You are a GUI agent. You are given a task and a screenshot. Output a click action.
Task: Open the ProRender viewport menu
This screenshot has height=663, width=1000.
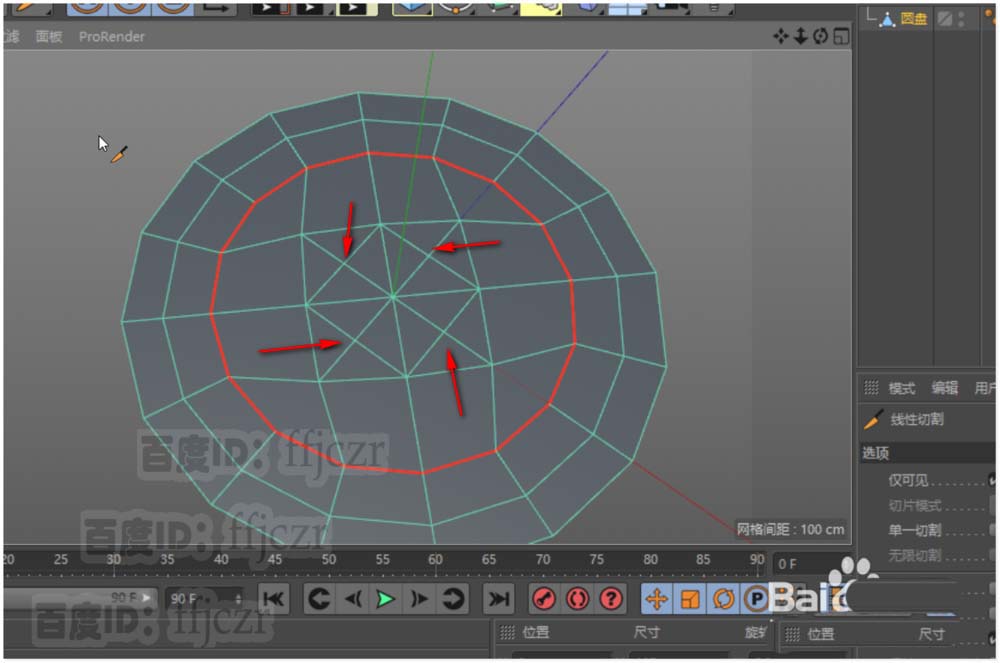click(x=112, y=36)
